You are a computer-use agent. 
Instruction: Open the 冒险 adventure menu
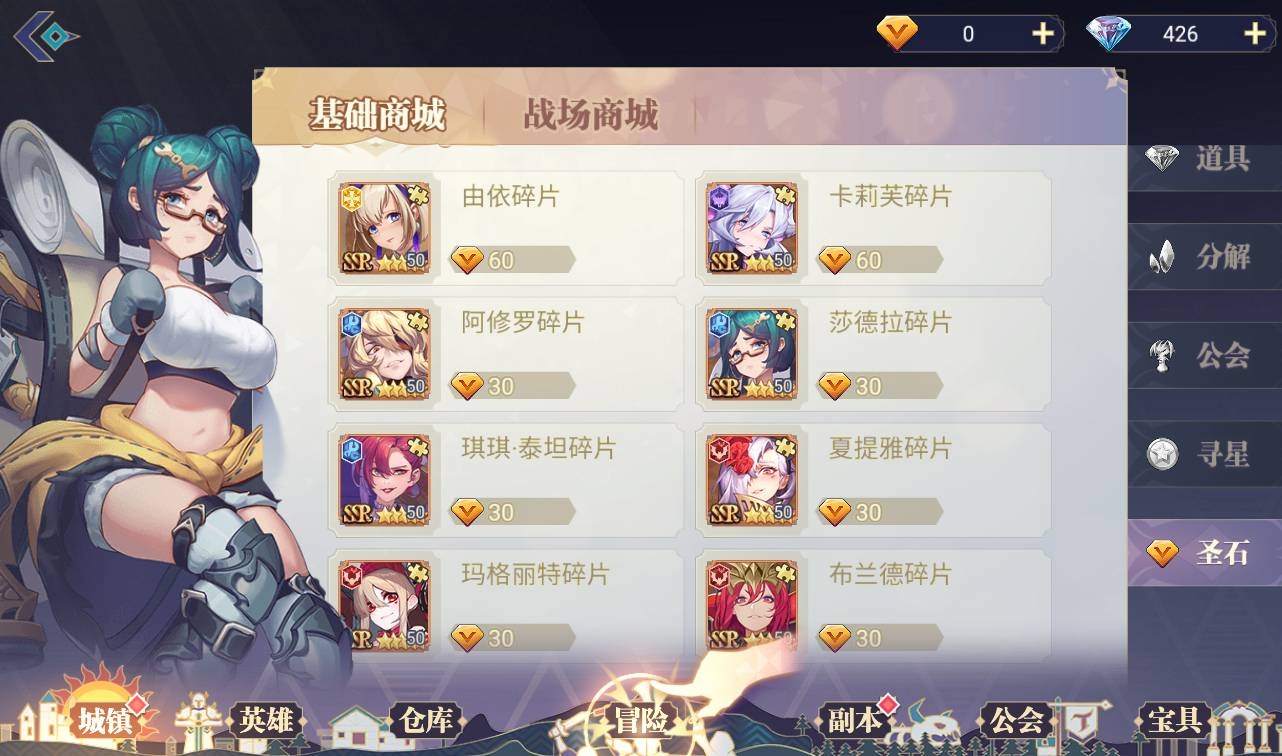(x=641, y=720)
